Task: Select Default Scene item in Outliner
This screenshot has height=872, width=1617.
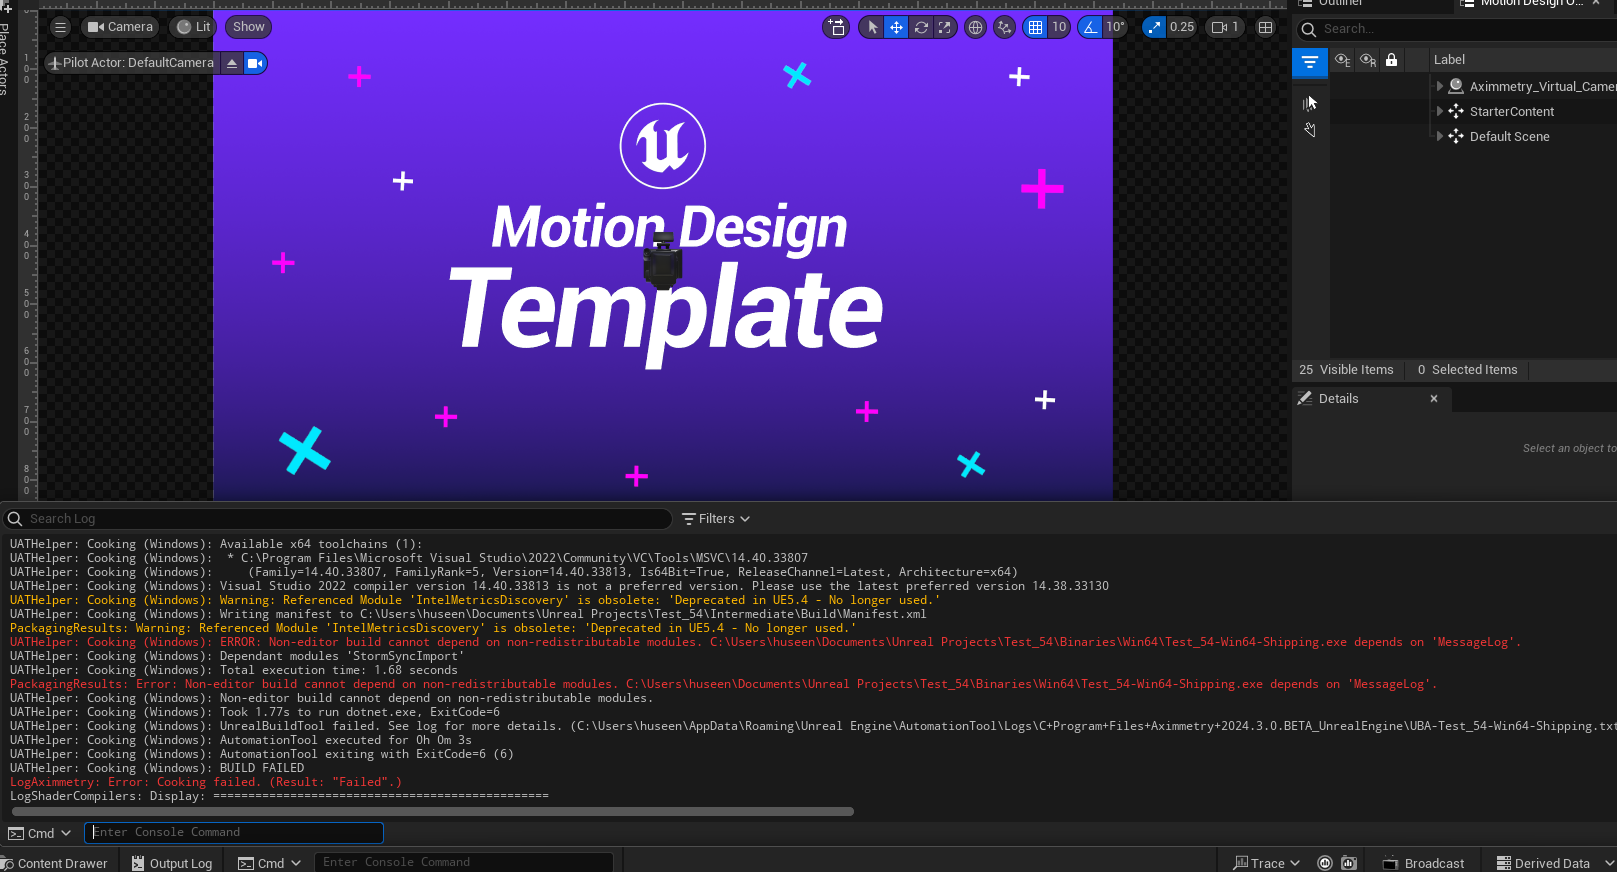Action: pyautogui.click(x=1509, y=137)
